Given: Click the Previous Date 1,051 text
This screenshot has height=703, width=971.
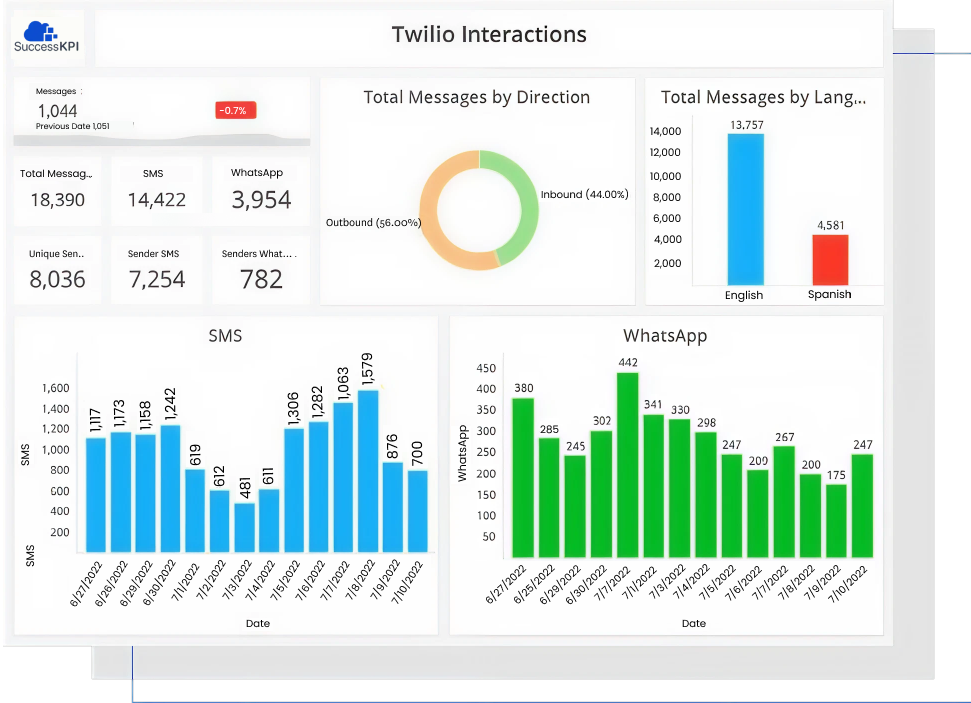Looking at the screenshot, I should (x=72, y=126).
